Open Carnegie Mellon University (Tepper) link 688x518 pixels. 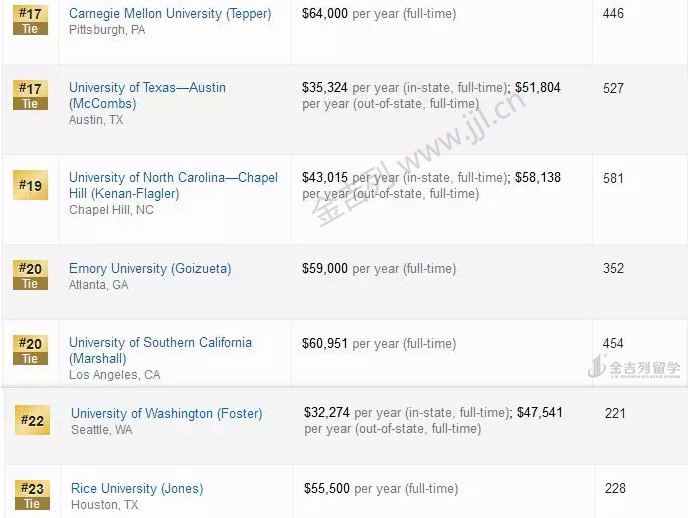coord(170,14)
